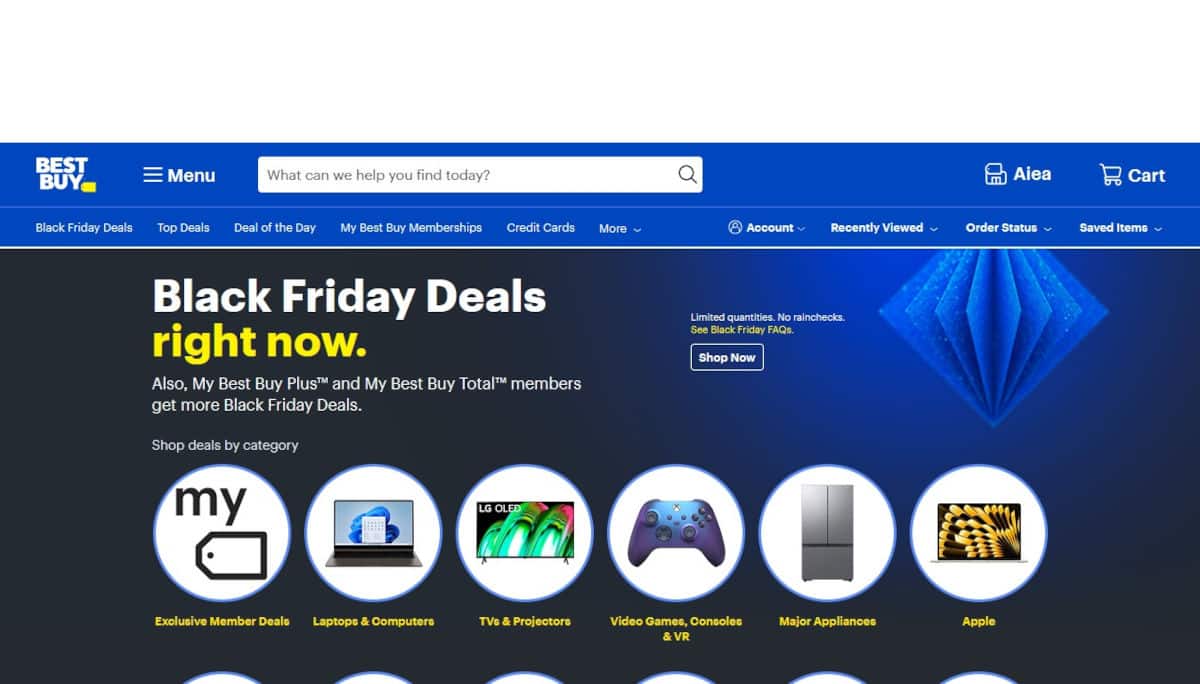Open the Recently Viewed dropdown
Image resolution: width=1200 pixels, height=684 pixels.
(x=884, y=227)
